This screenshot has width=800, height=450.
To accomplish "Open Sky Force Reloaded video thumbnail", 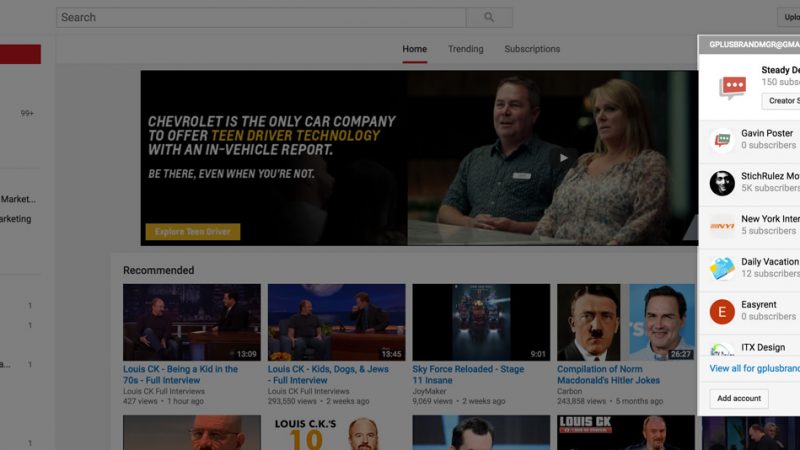I will (x=481, y=322).
